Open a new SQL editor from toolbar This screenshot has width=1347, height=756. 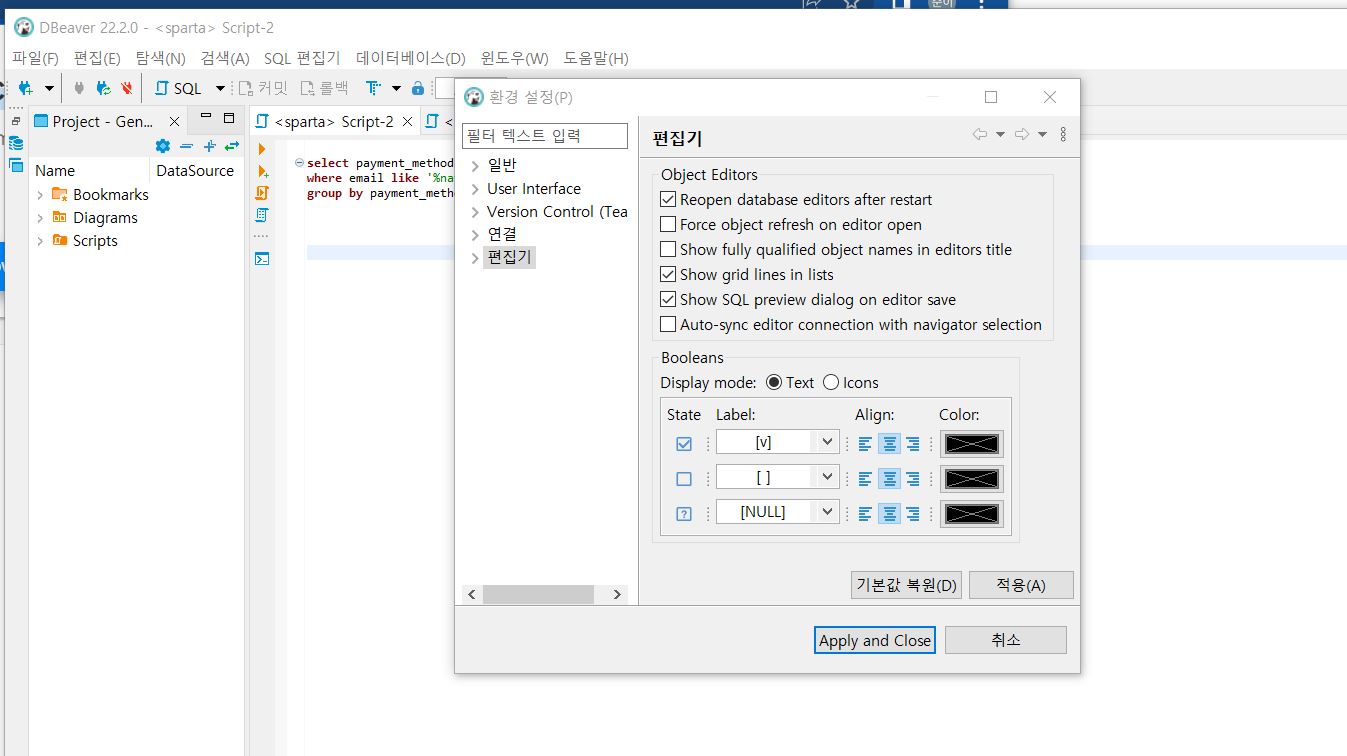179,88
